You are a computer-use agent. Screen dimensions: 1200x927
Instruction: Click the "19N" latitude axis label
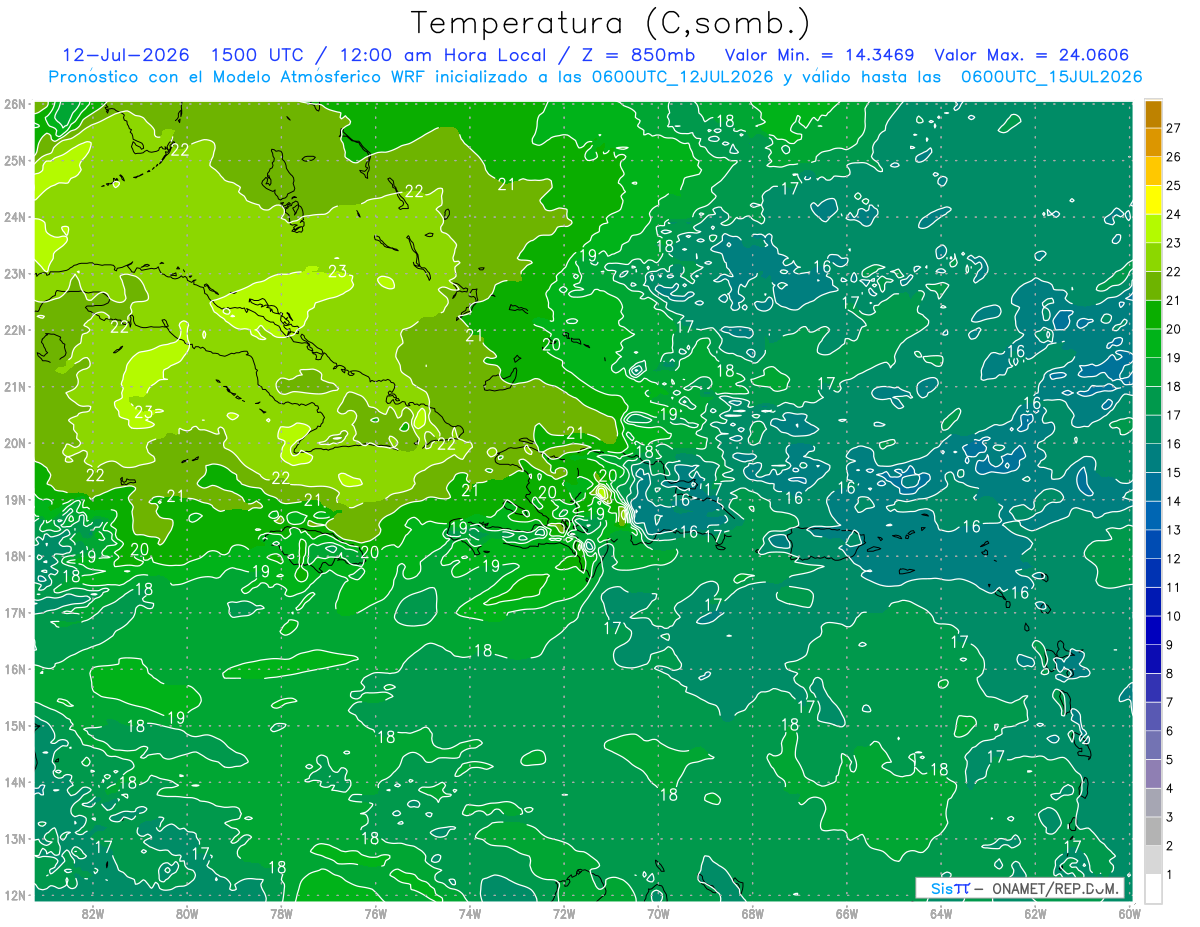pyautogui.click(x=14, y=499)
